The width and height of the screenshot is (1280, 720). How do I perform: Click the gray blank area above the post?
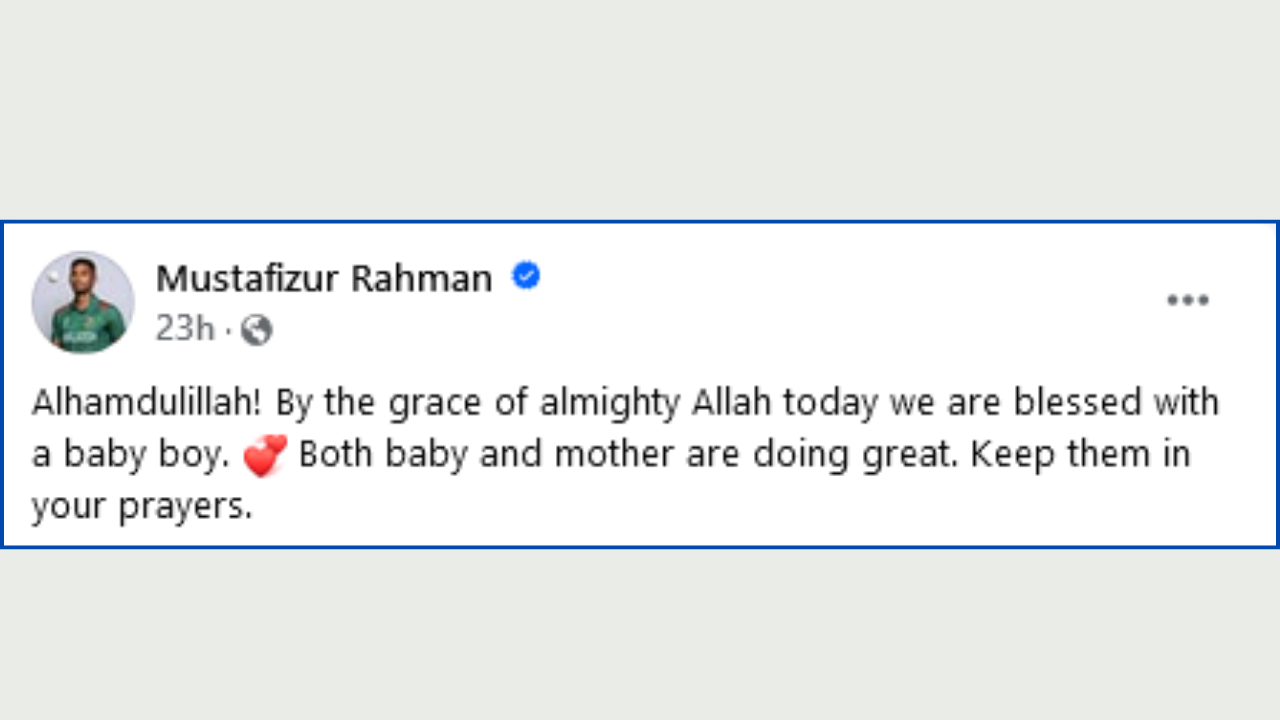click(x=640, y=110)
